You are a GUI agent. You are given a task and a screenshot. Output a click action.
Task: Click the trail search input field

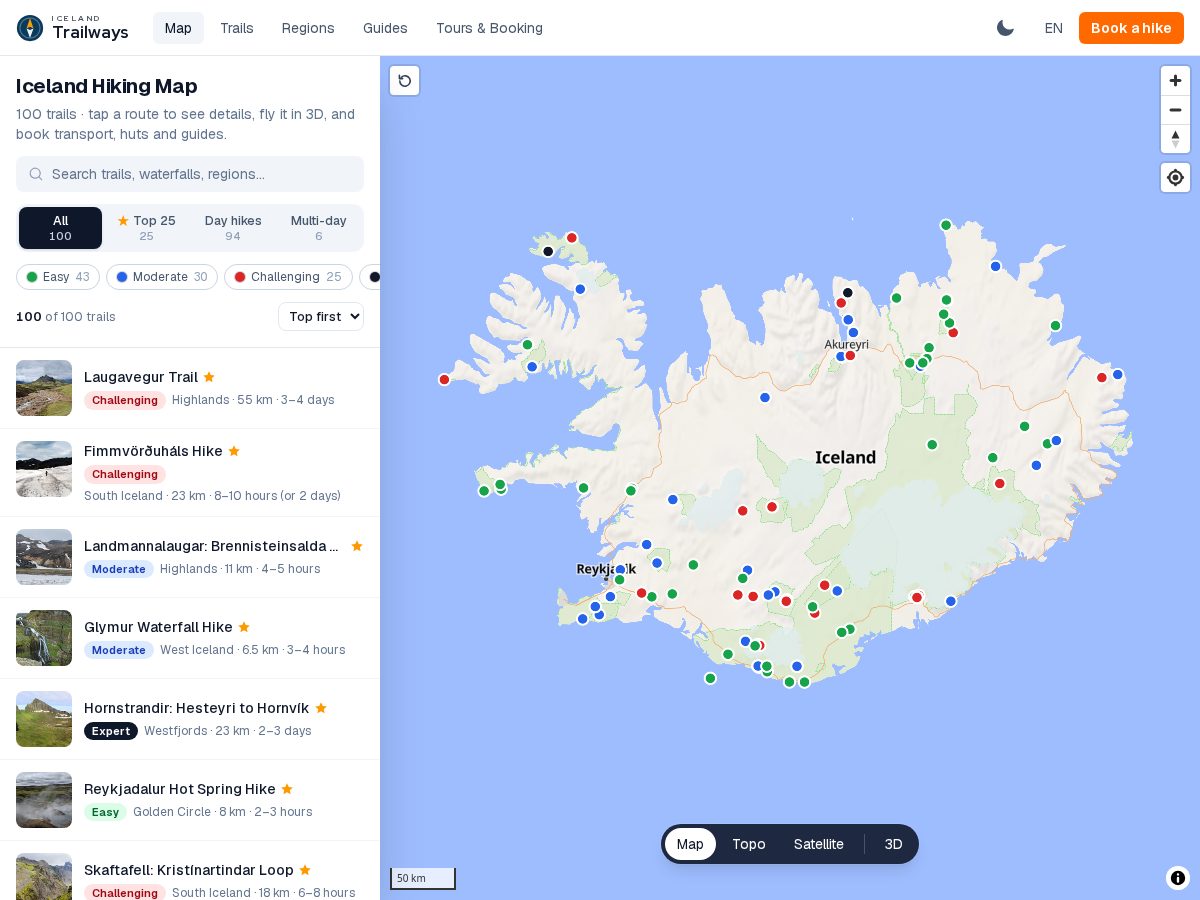[190, 174]
